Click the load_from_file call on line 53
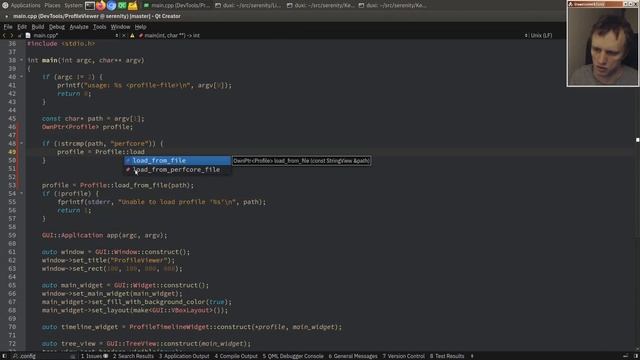Viewport: 640px width, 360px height. point(153,185)
